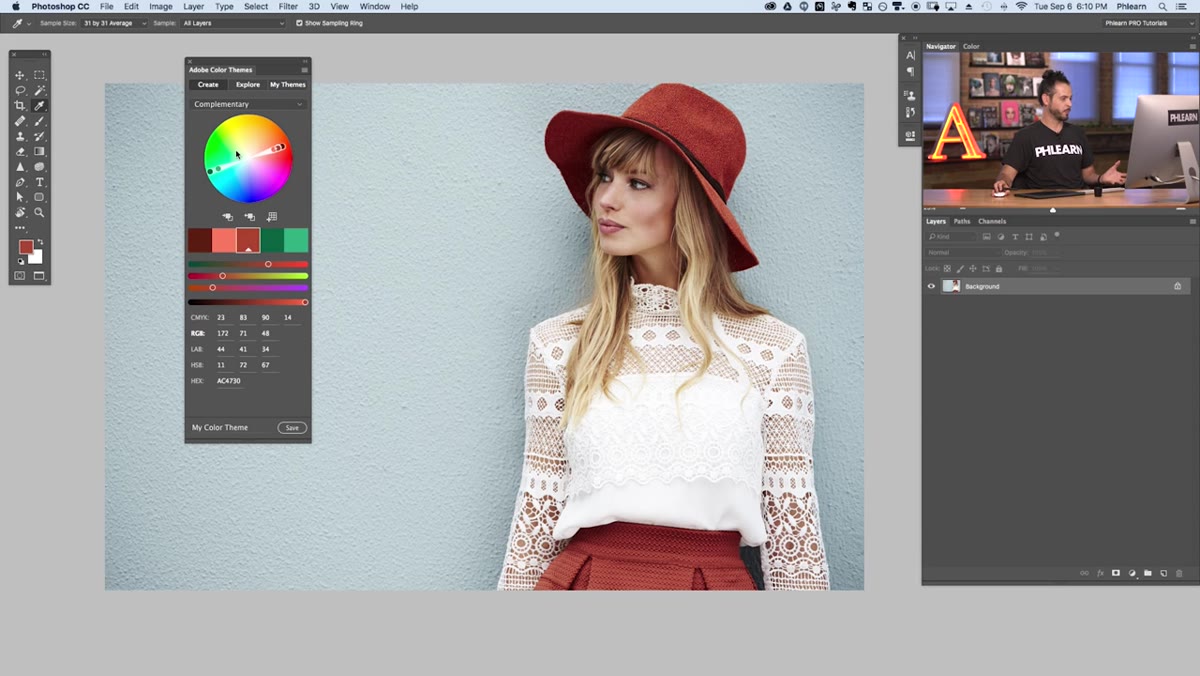Select the Sharpen/Blur triangle tool
Screen dimensions: 1200x676
(20, 167)
